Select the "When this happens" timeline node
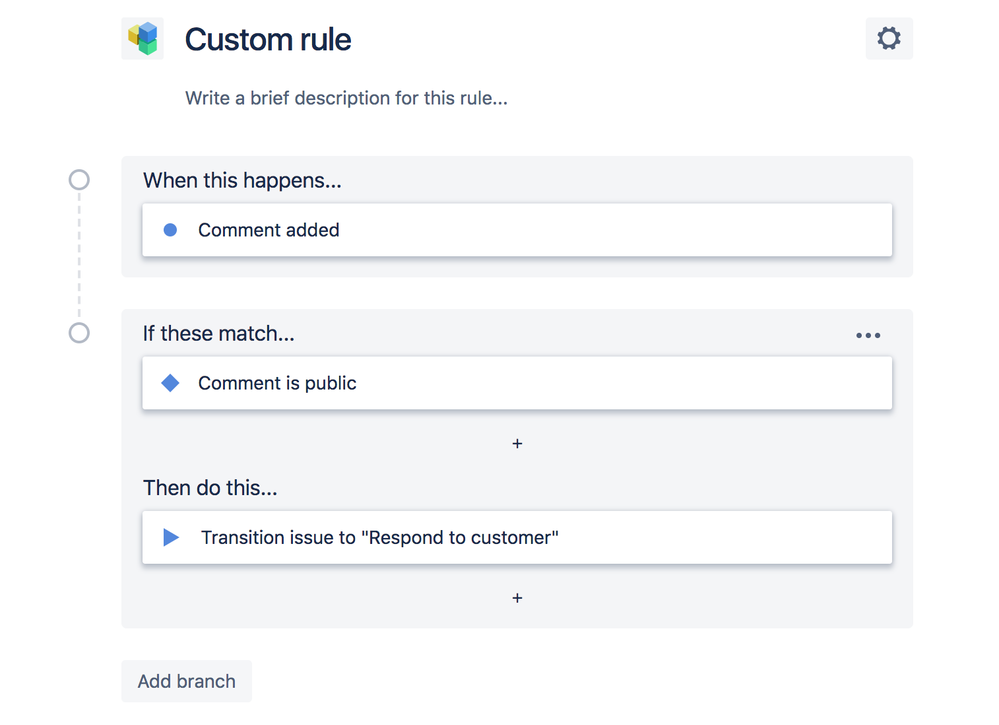Viewport: 999px width, 725px height. pyautogui.click(x=79, y=180)
